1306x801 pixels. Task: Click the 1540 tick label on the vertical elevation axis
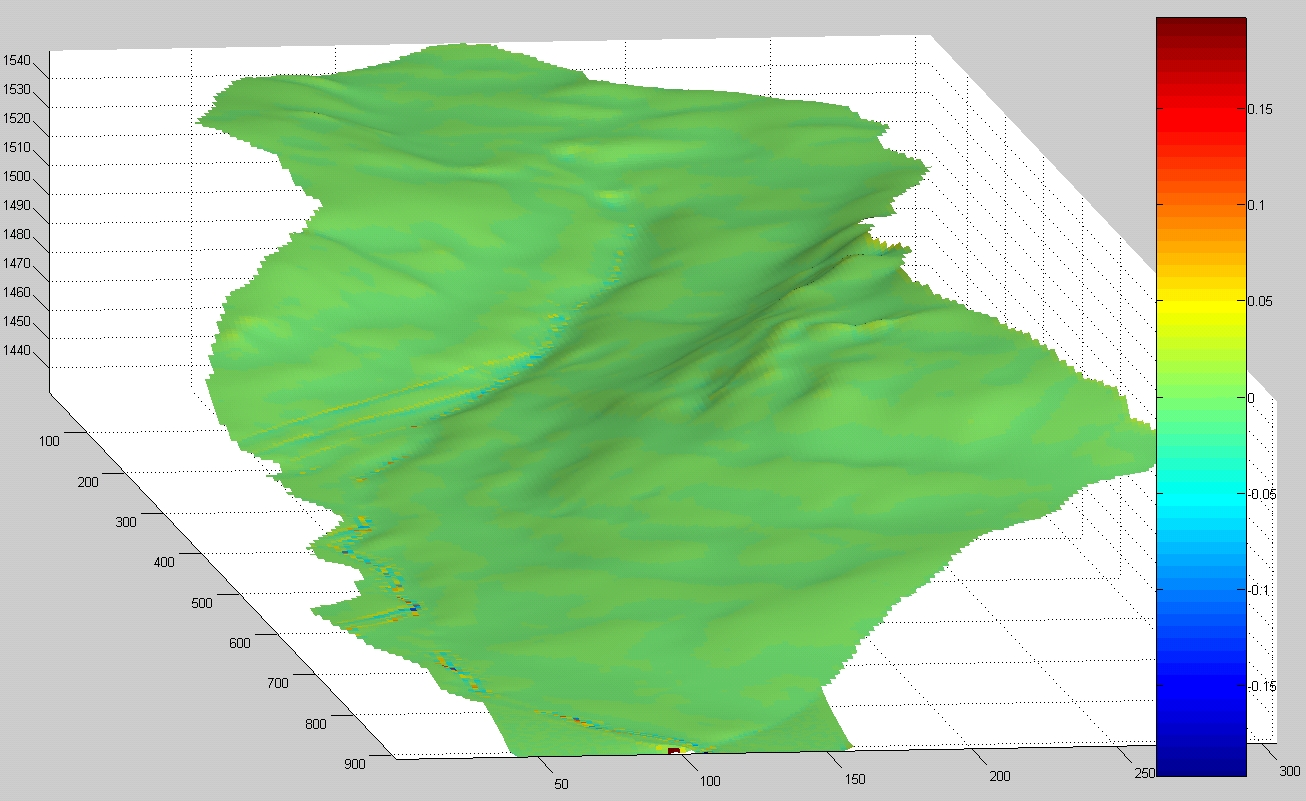click(x=16, y=60)
